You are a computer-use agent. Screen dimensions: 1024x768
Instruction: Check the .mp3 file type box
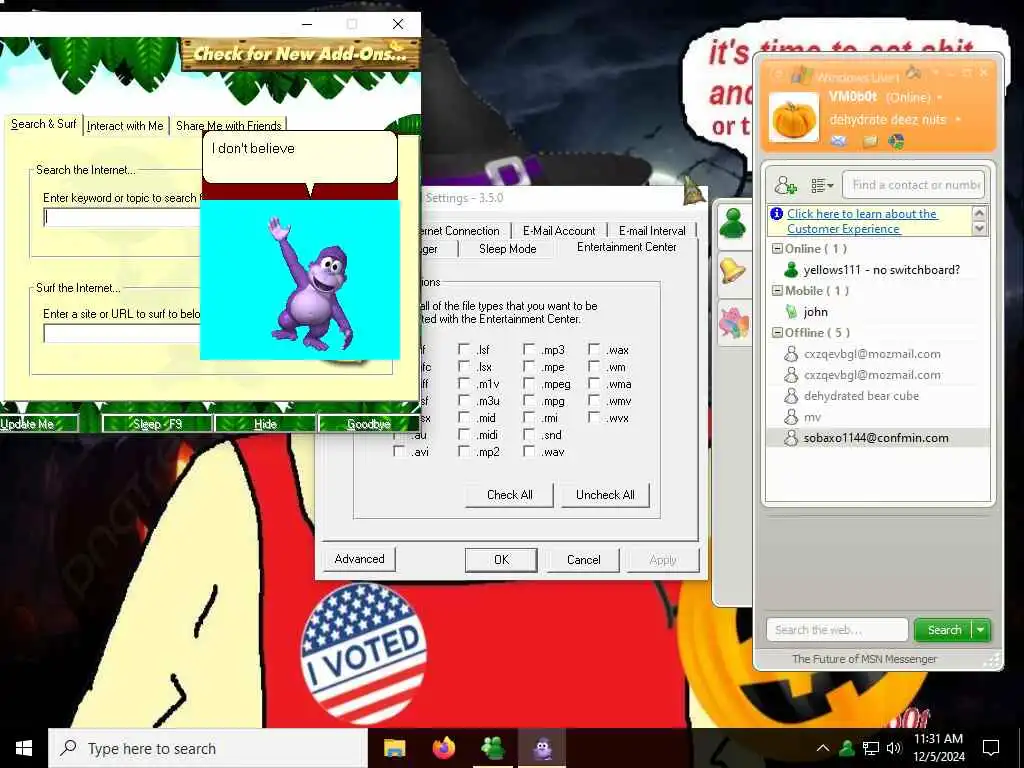click(529, 349)
